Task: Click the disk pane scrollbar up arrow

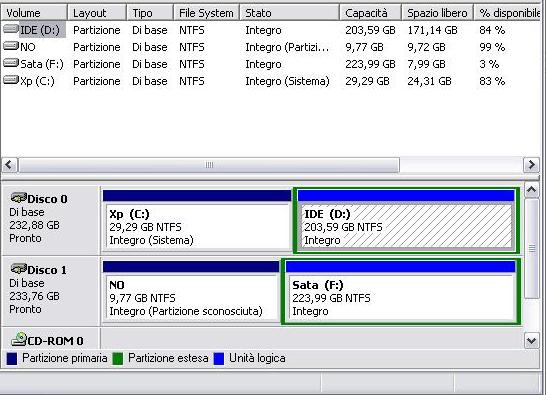Action: 531,190
